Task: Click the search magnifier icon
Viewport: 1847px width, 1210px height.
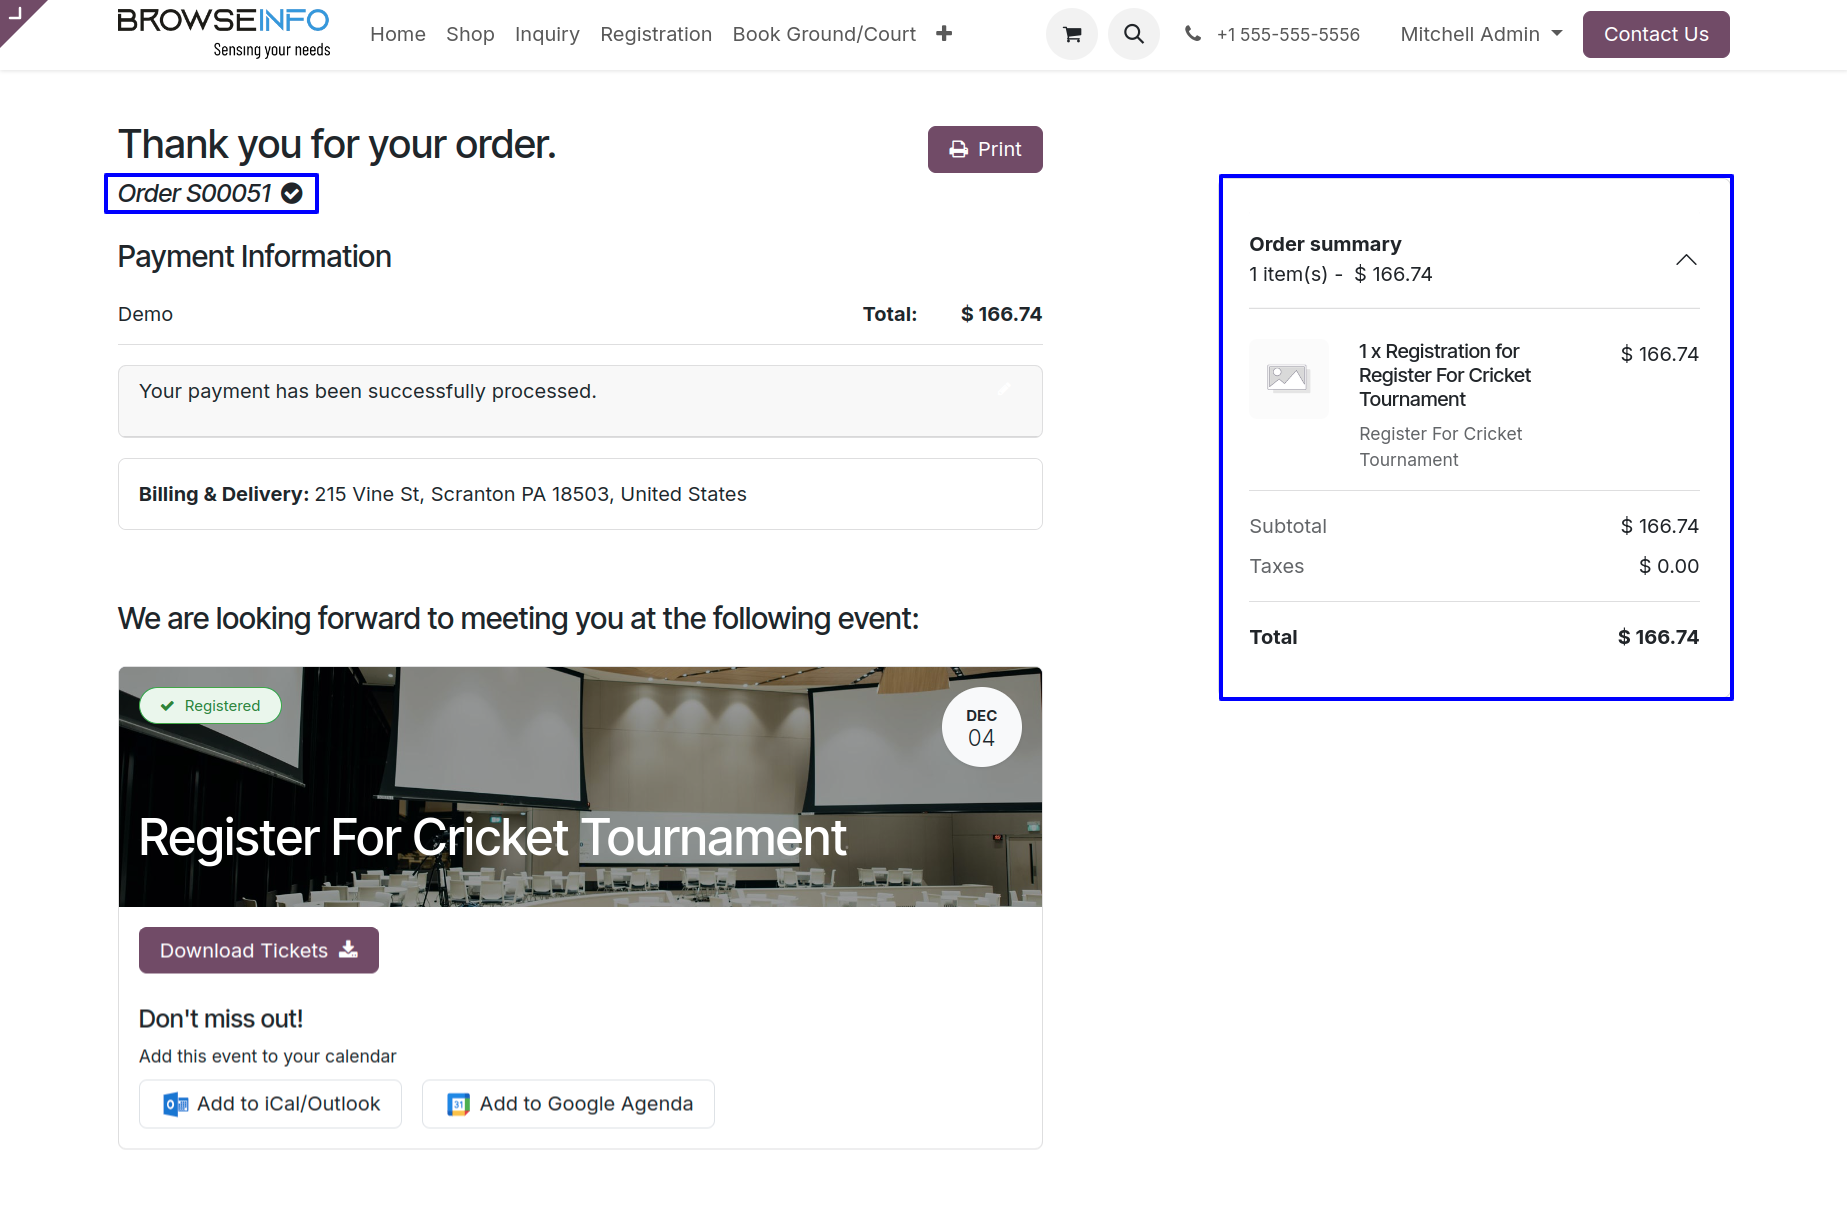Action: [x=1133, y=34]
